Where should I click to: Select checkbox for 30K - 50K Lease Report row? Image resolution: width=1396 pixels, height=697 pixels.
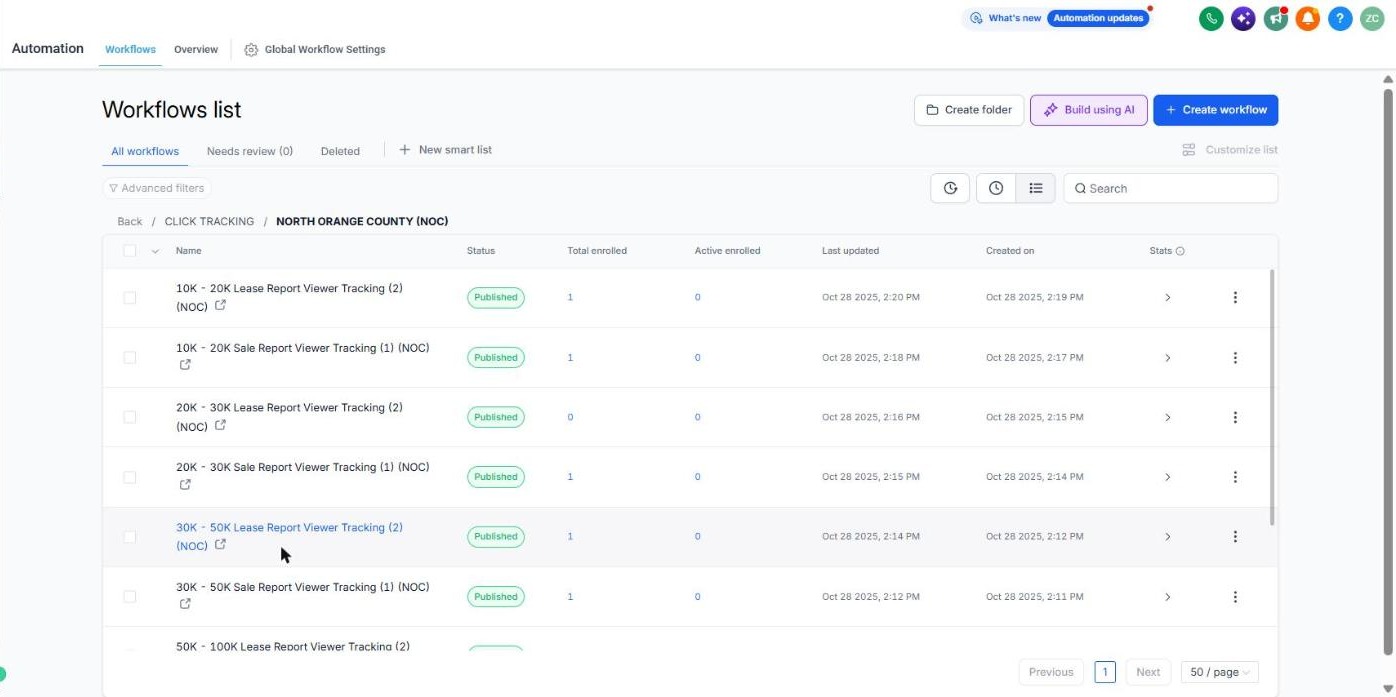point(130,537)
